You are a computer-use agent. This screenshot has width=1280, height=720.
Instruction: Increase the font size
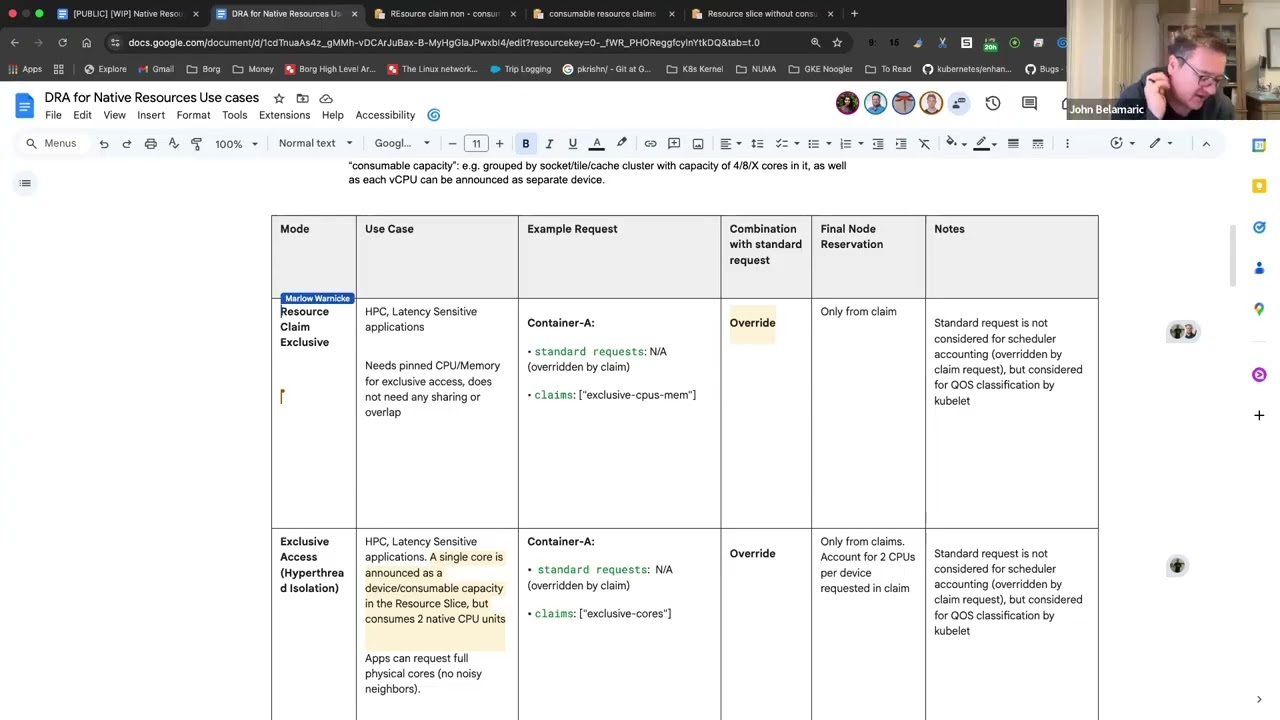pyautogui.click(x=500, y=144)
